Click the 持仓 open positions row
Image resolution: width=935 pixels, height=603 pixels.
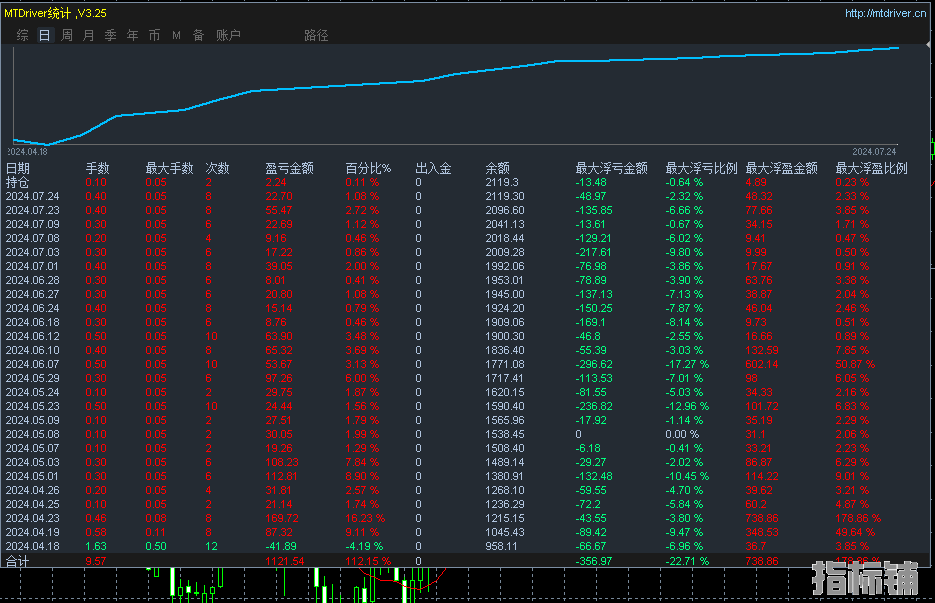(x=18, y=183)
